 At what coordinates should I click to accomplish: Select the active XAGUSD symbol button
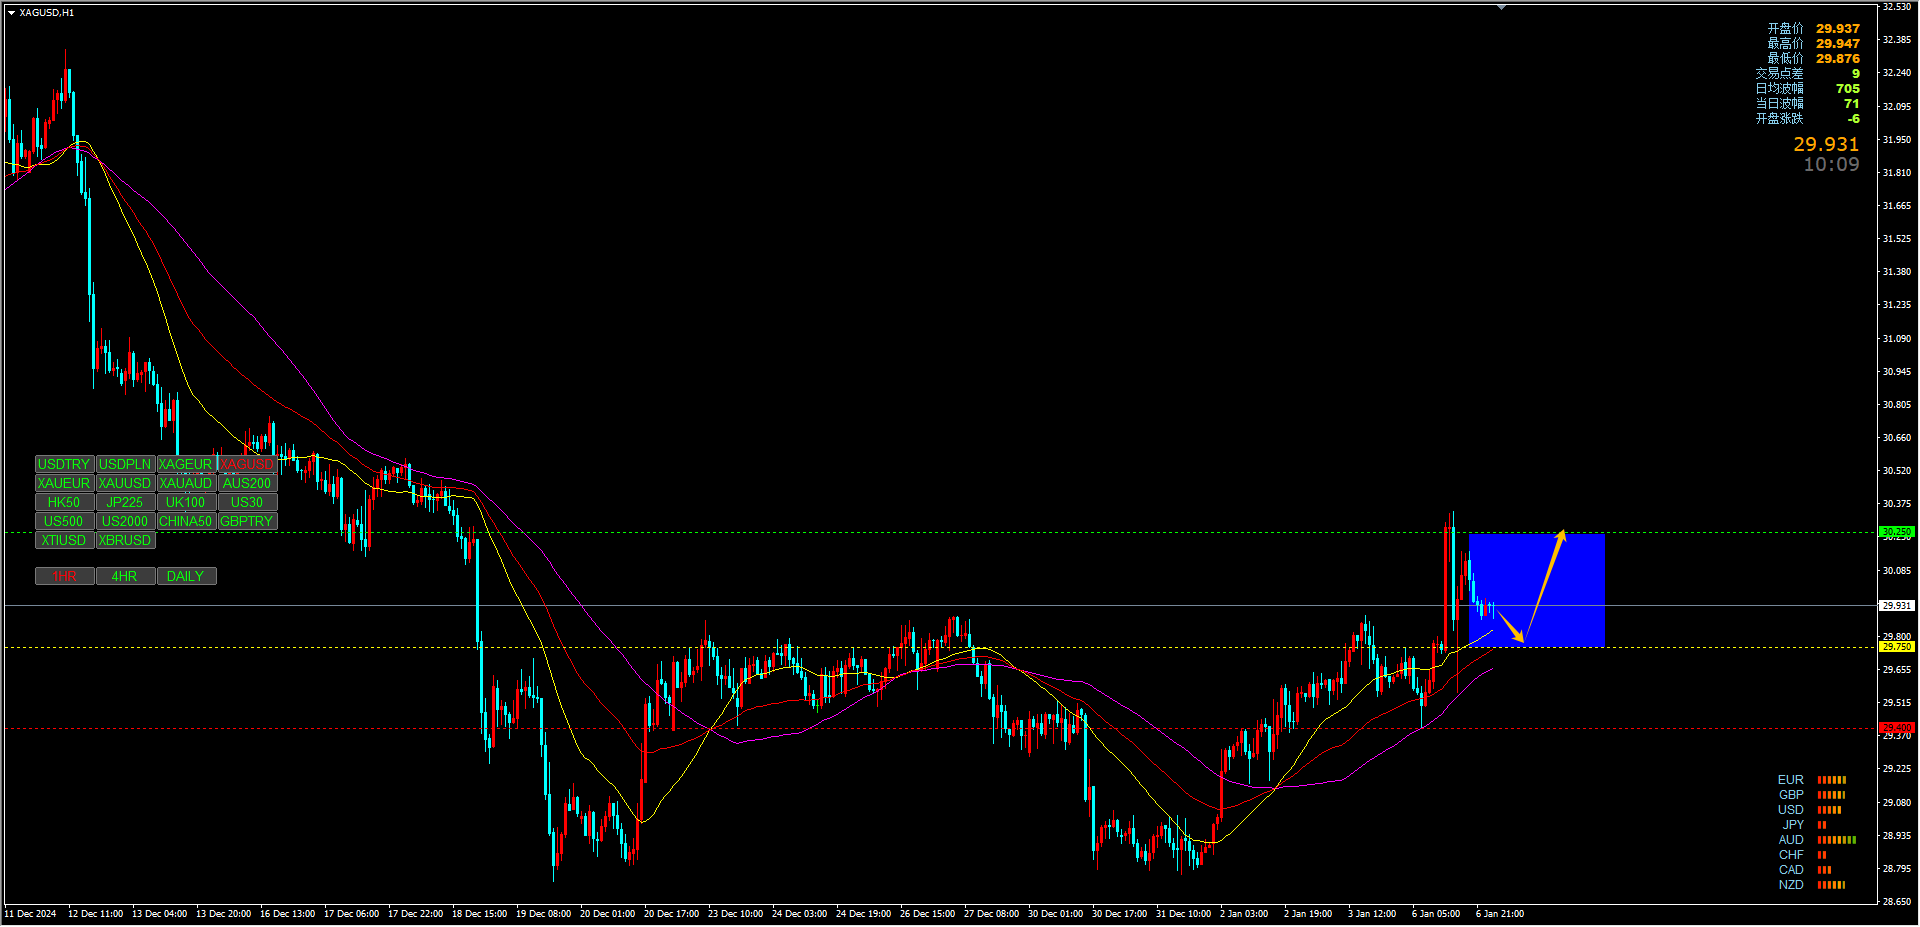pos(247,465)
